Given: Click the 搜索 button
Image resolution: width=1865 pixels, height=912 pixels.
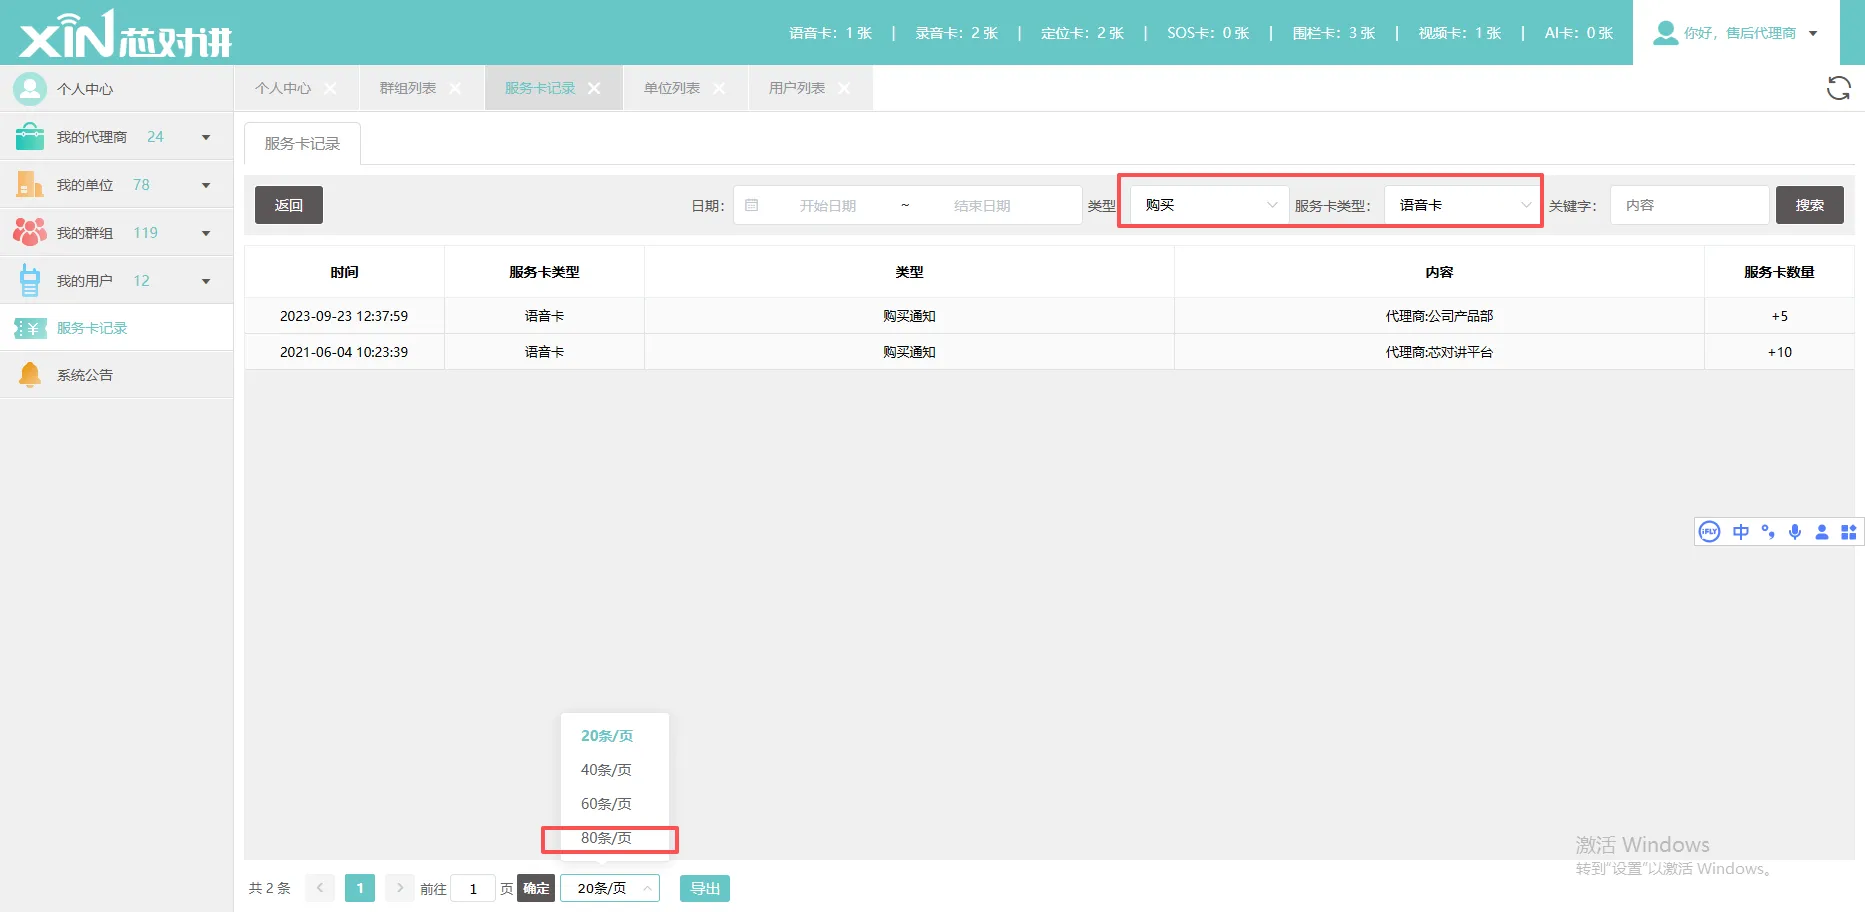Looking at the screenshot, I should 1810,205.
